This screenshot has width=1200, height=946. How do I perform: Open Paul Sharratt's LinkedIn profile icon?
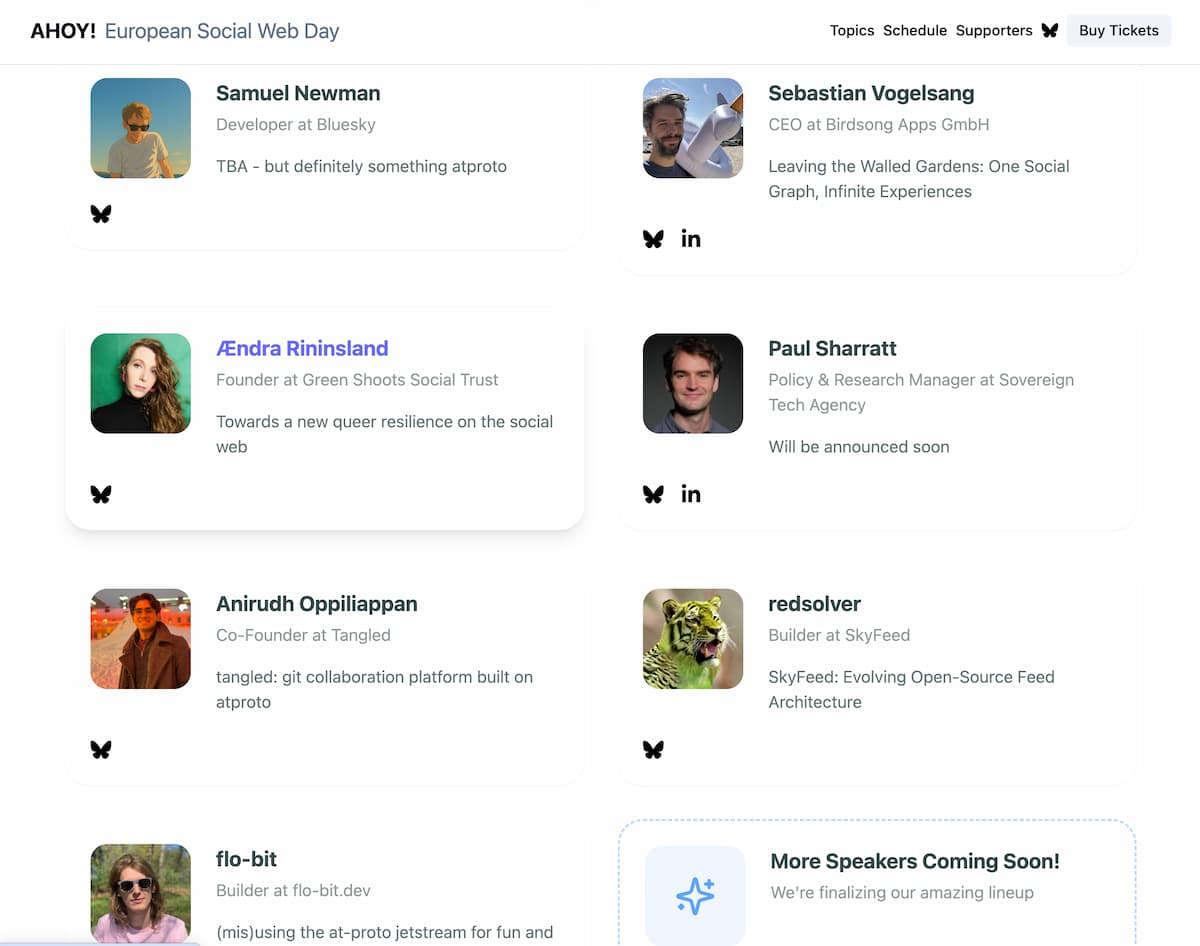coord(691,494)
